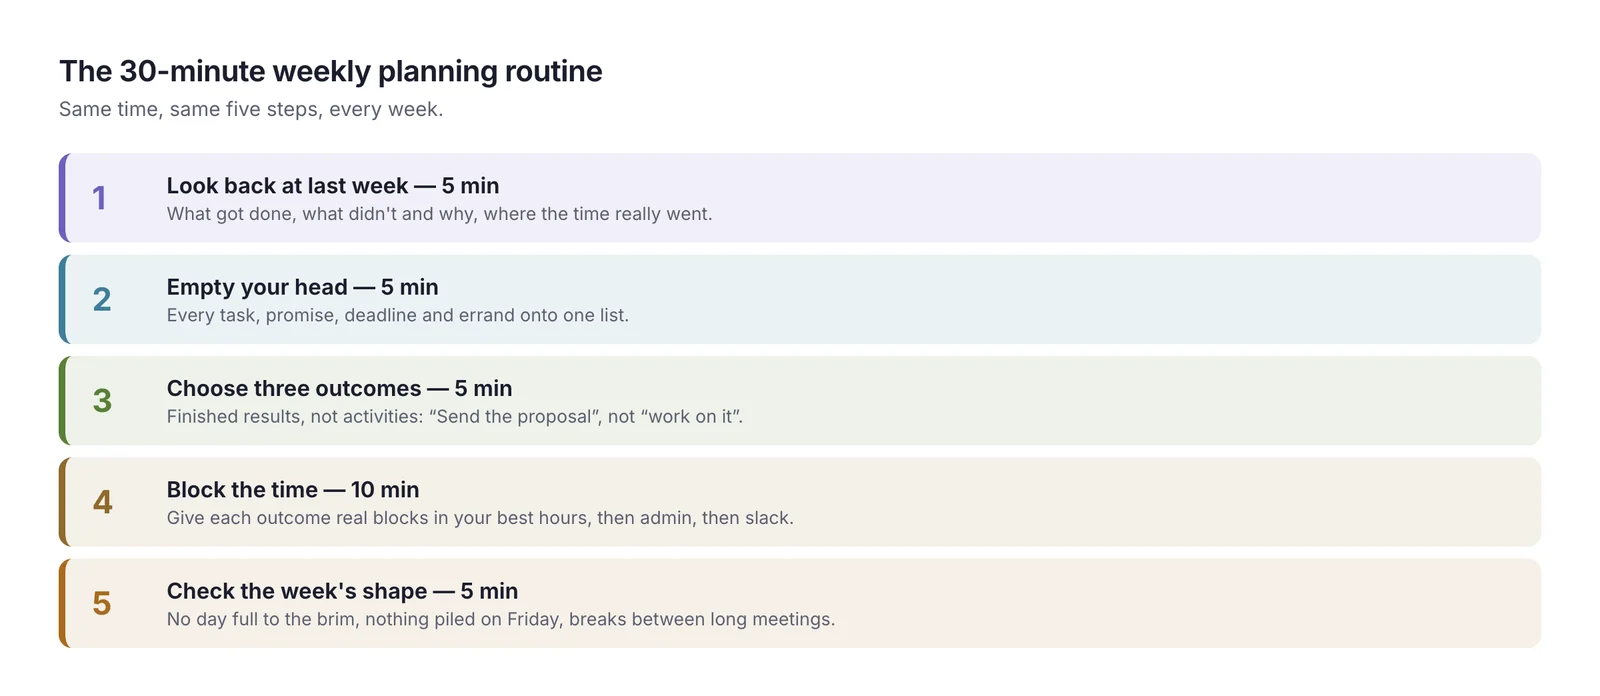Click the text about 'Send the proposal' example
This screenshot has height=696, width=1600.
[455, 416]
